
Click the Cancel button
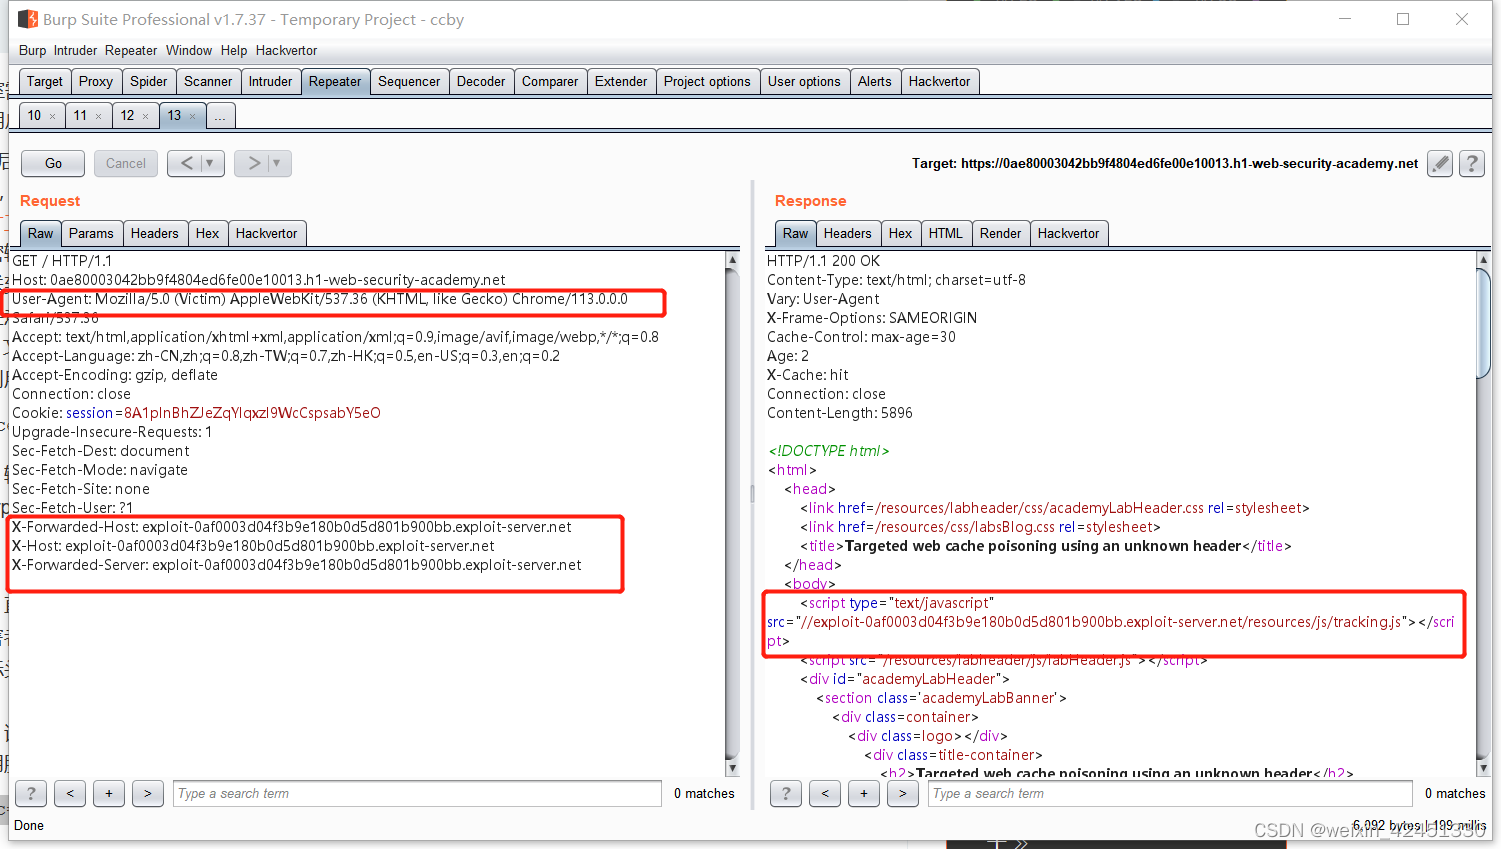[126, 163]
